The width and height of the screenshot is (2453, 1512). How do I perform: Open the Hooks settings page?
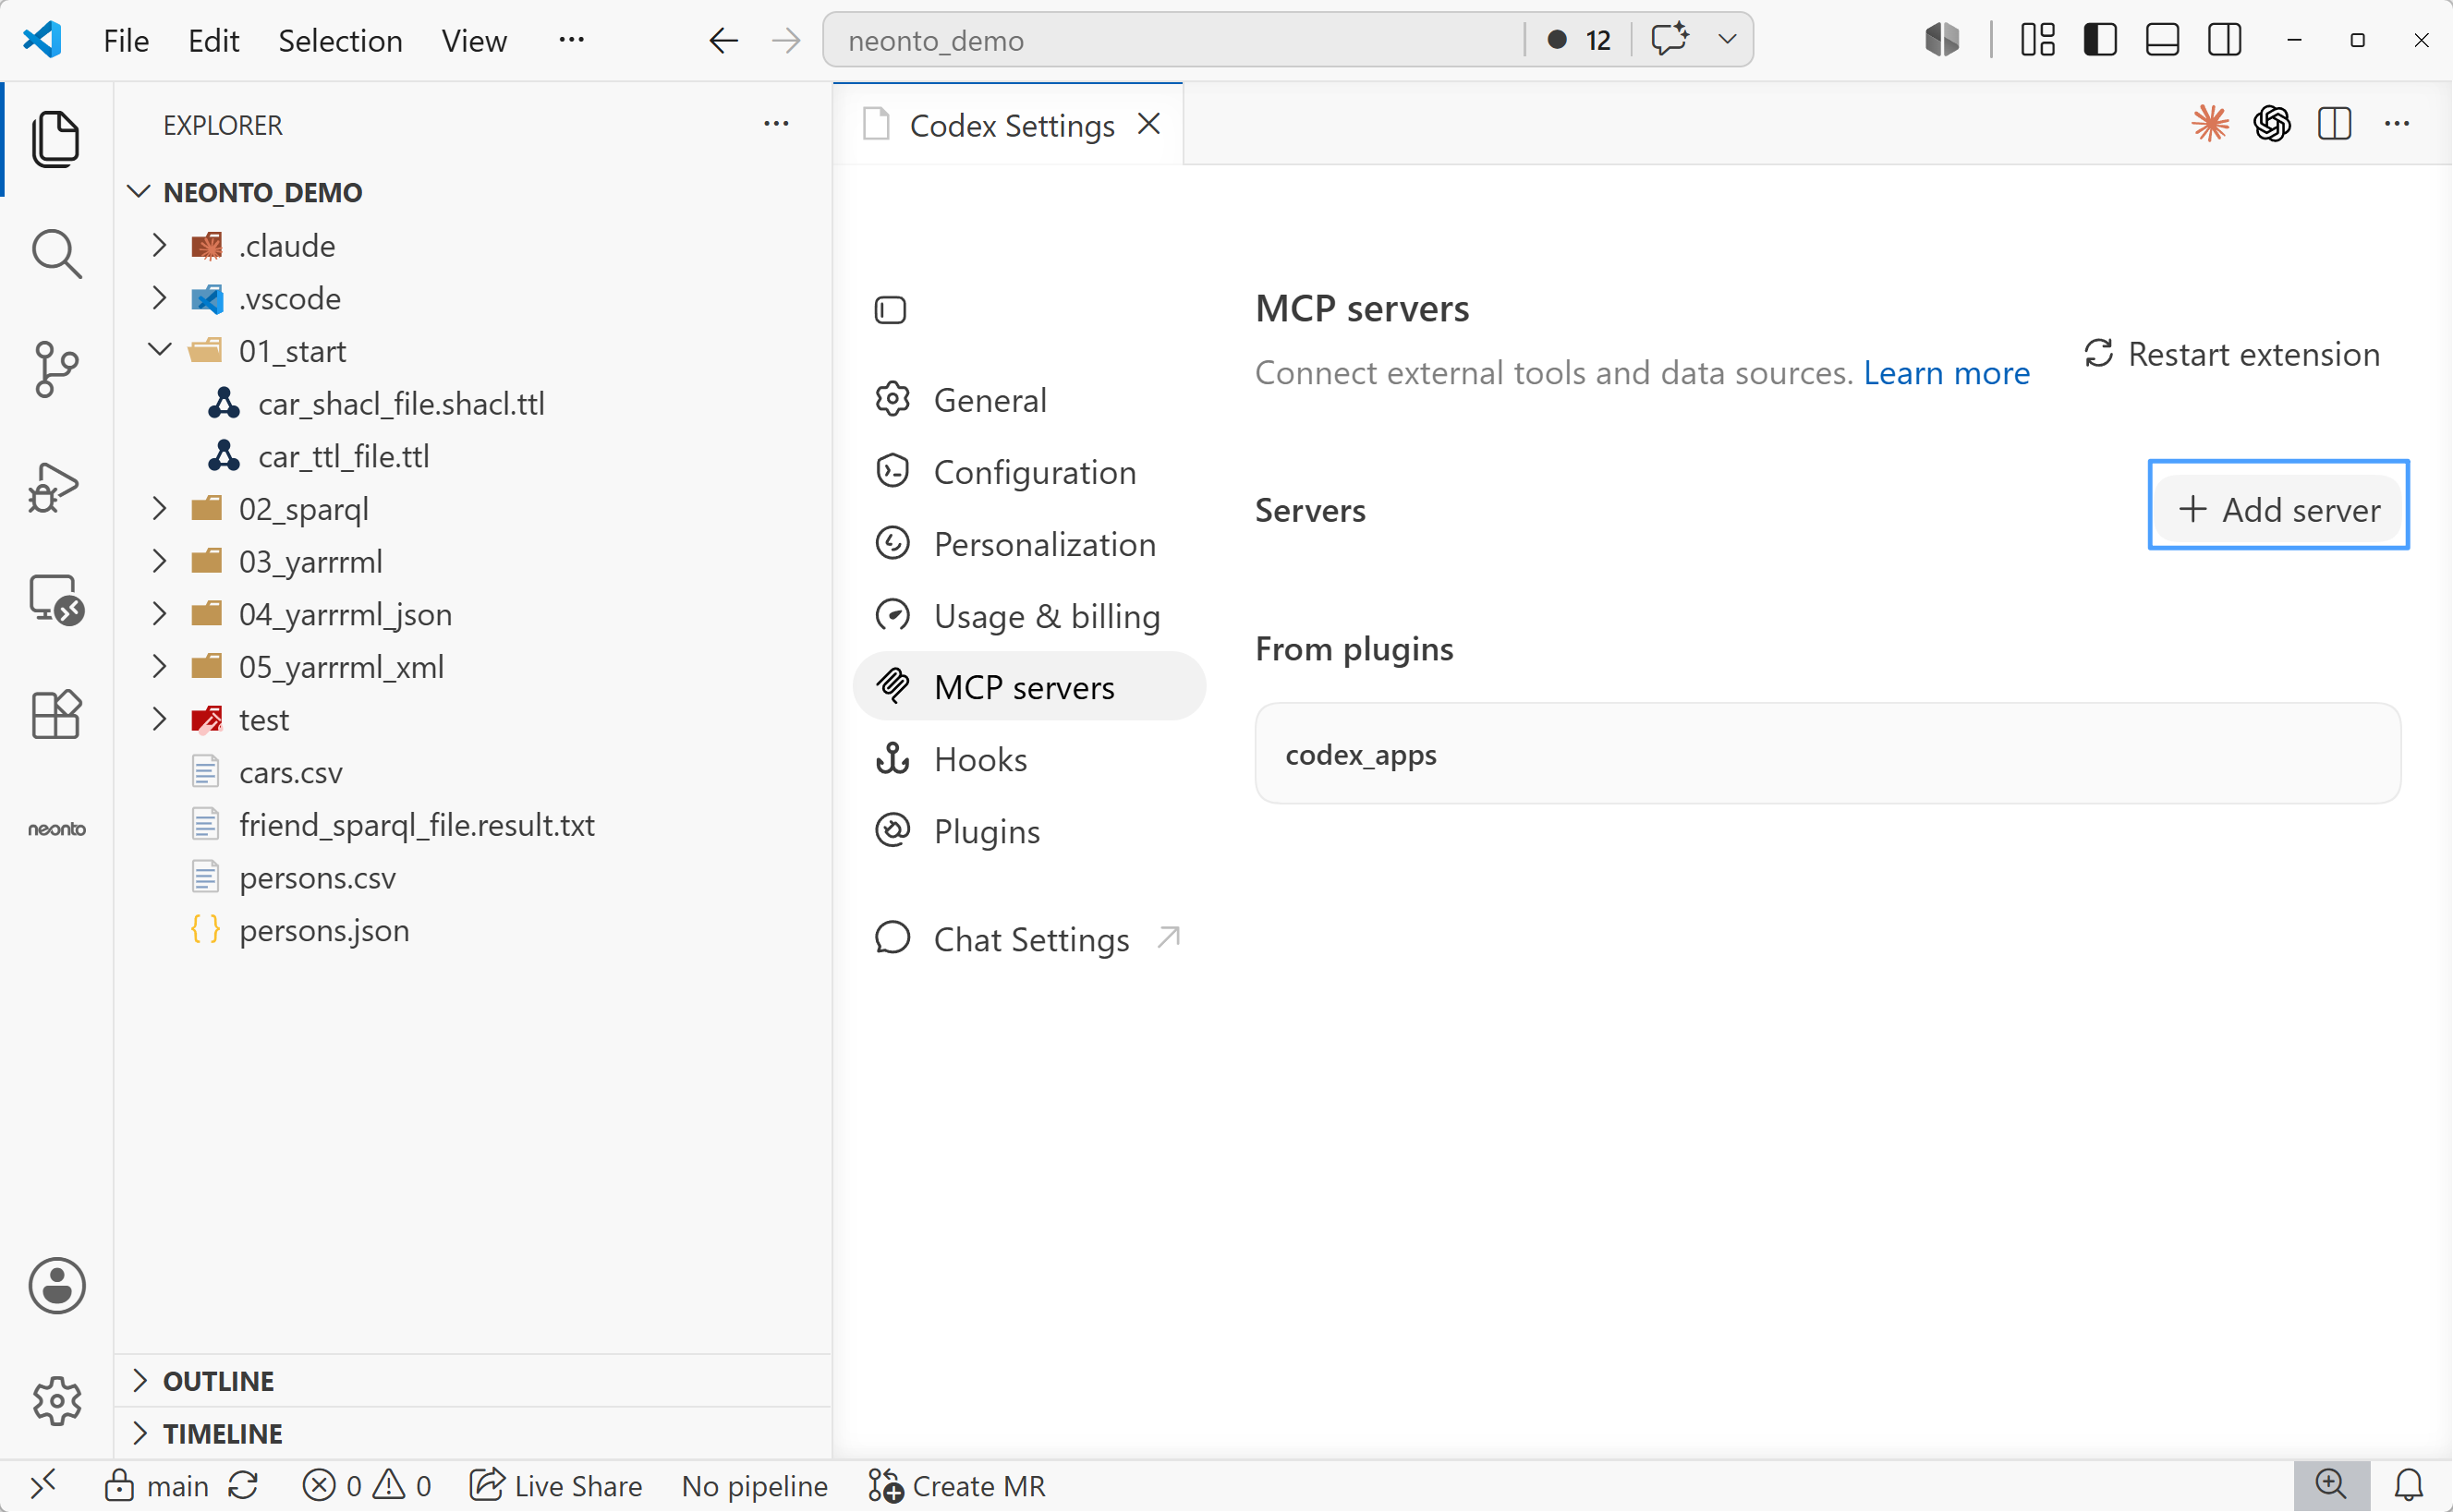coord(1029,760)
